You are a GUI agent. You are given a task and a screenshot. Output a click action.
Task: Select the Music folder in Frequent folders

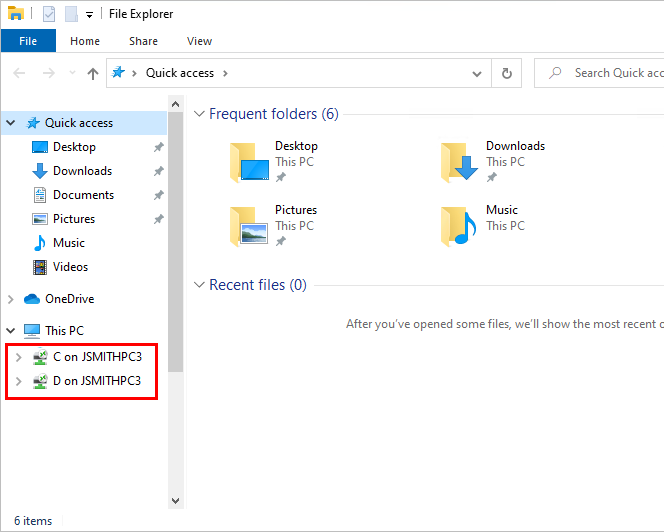[483, 226]
